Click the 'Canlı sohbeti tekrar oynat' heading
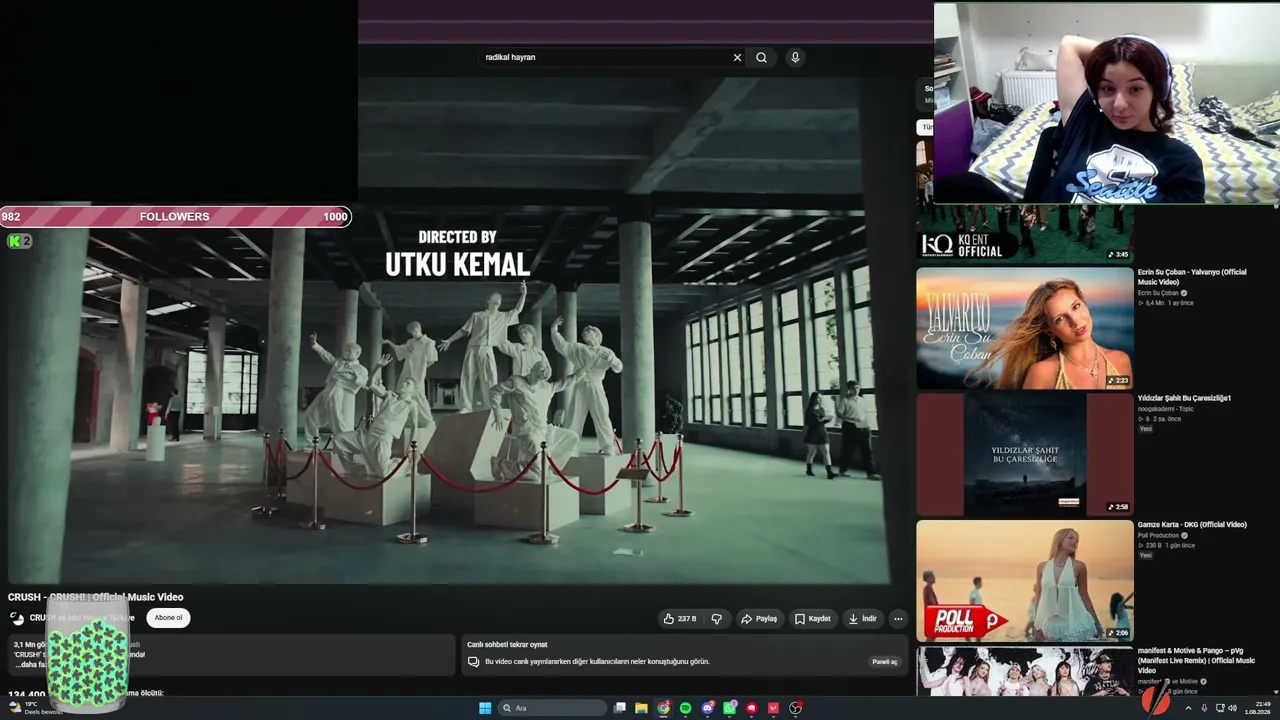The width and height of the screenshot is (1280, 720). (507, 645)
